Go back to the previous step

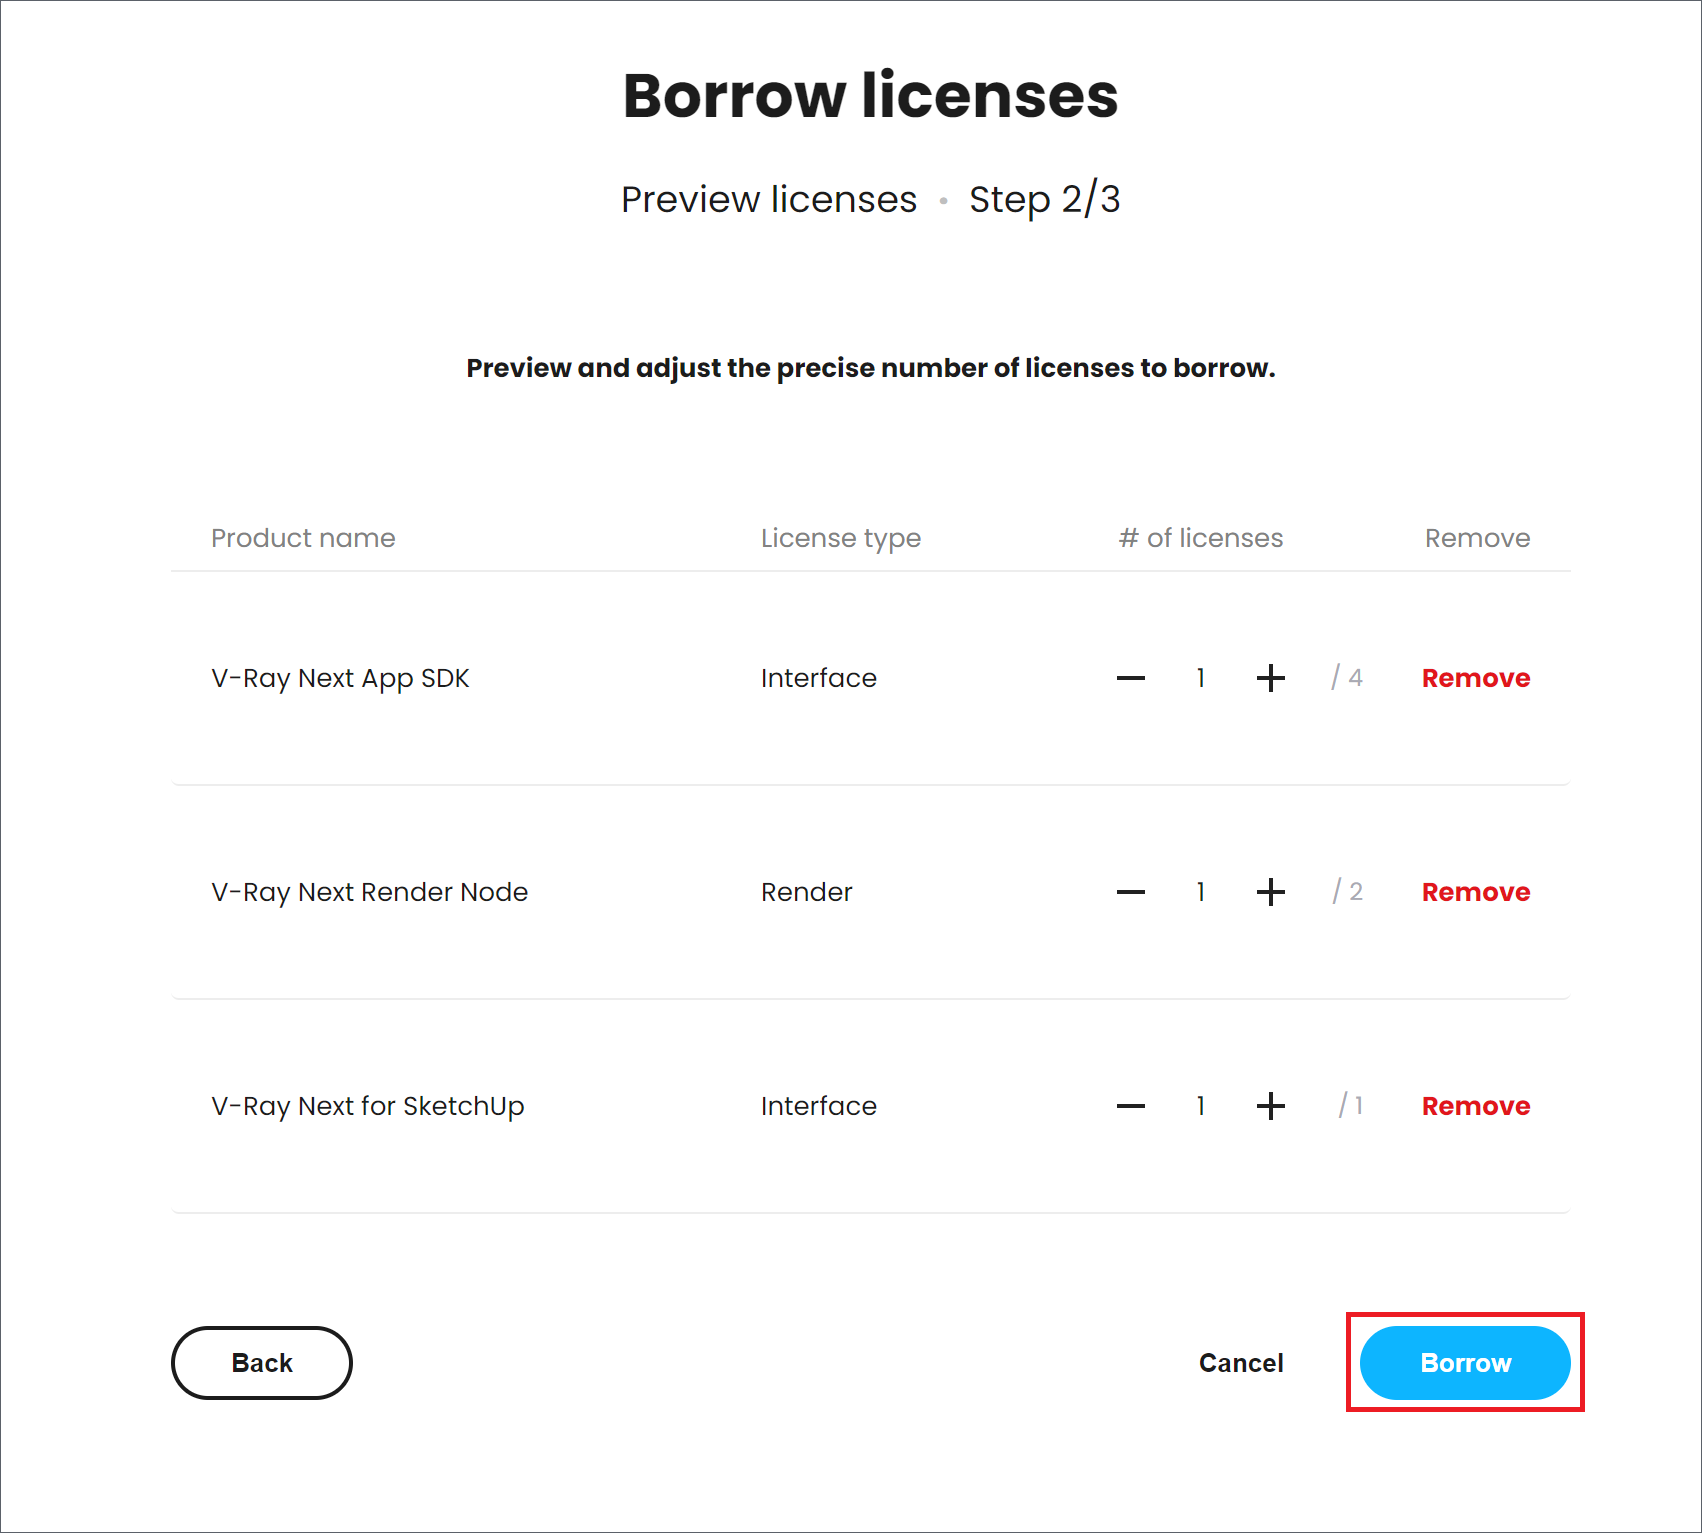pyautogui.click(x=261, y=1362)
